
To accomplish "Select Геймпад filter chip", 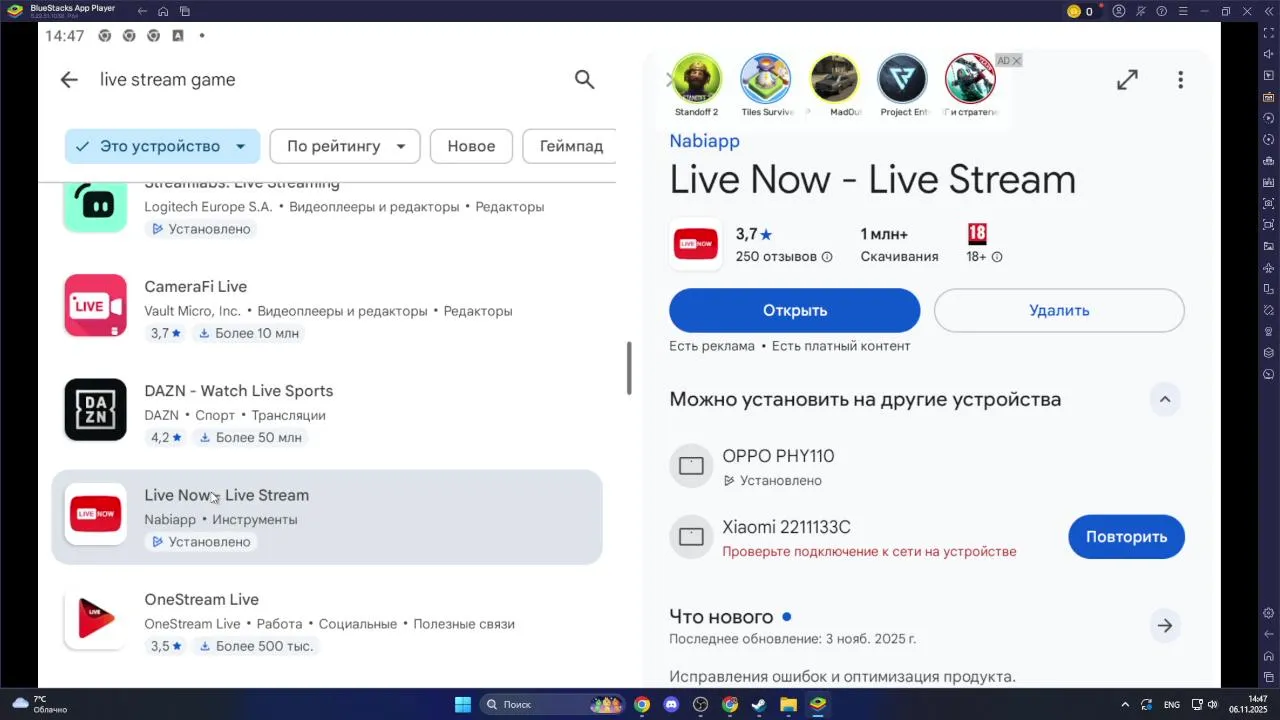I will (570, 146).
